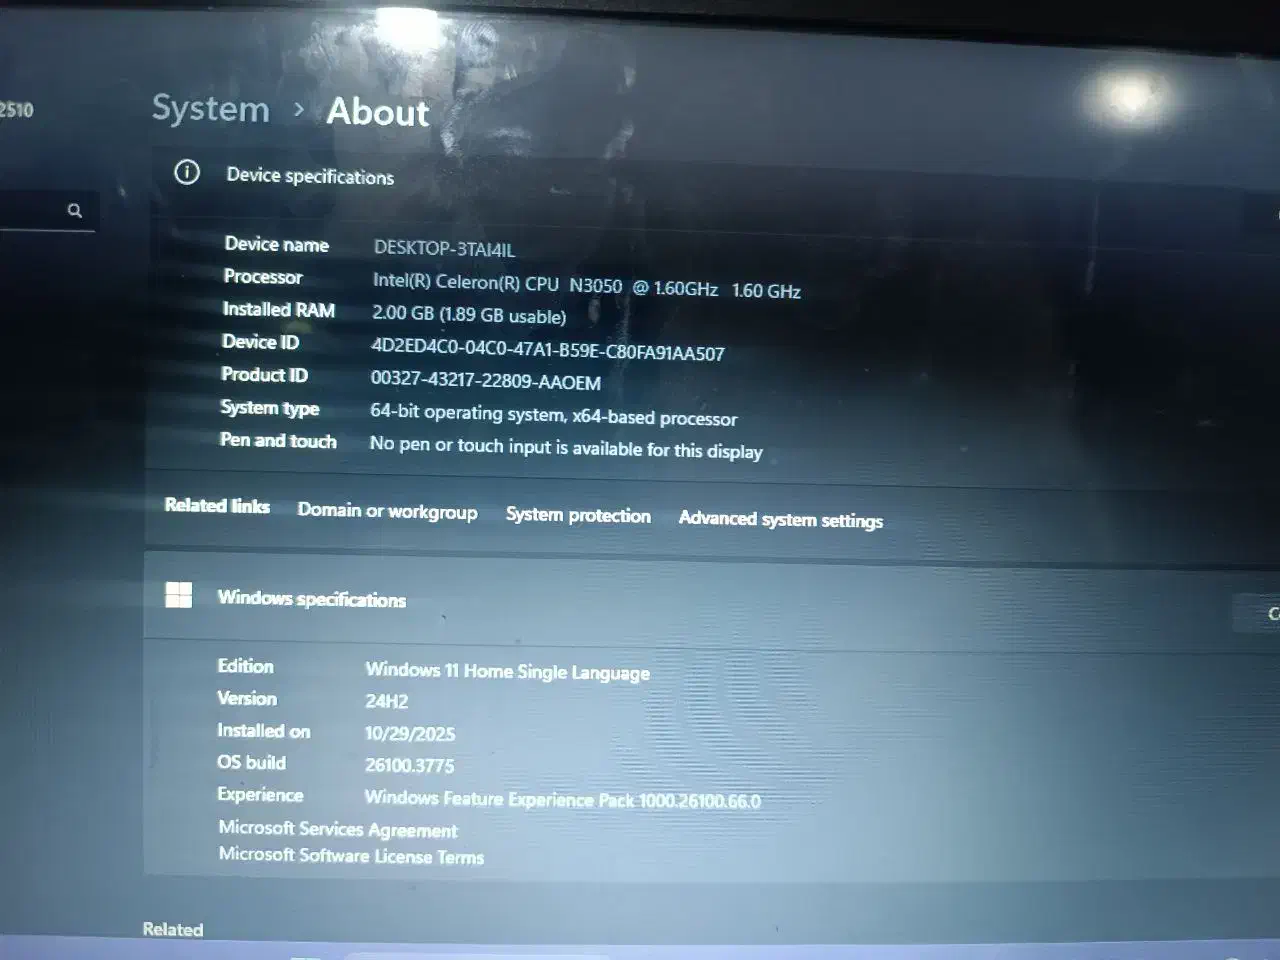Screen dimensions: 1280x960
Task: Click the Related links label
Action: tap(217, 506)
